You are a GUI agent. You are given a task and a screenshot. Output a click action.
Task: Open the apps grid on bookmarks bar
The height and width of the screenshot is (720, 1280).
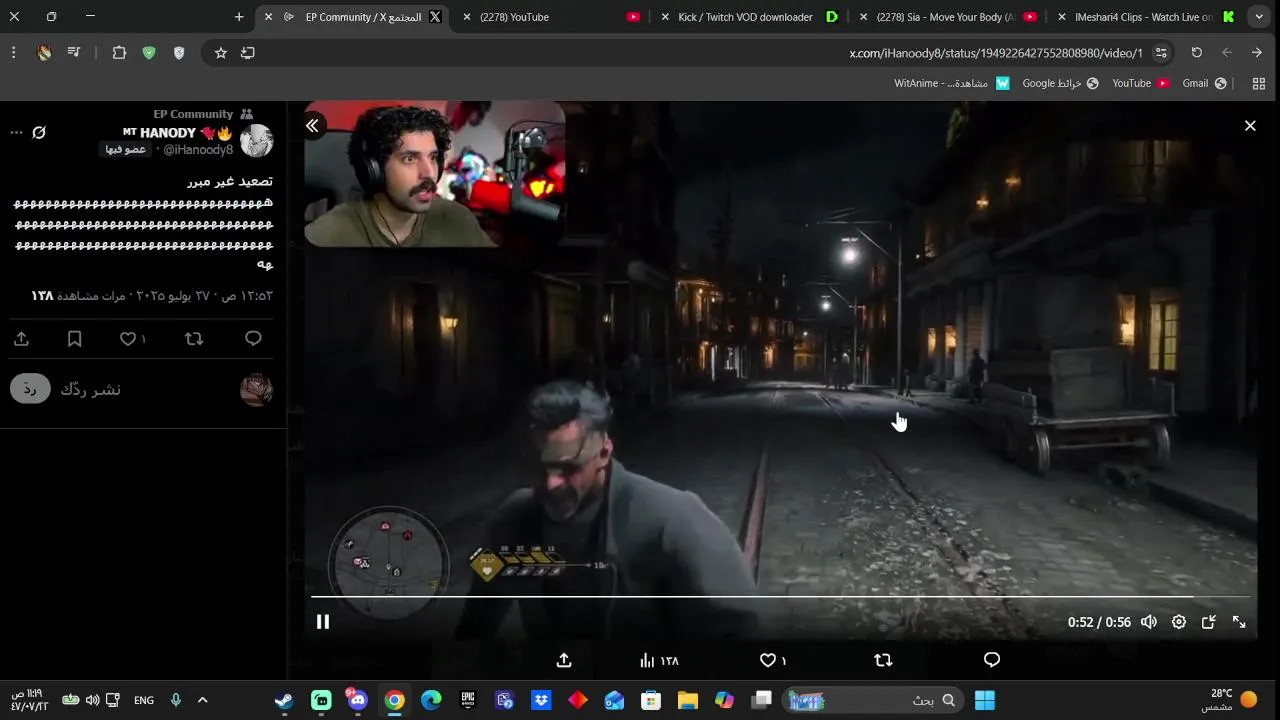coord(1259,83)
